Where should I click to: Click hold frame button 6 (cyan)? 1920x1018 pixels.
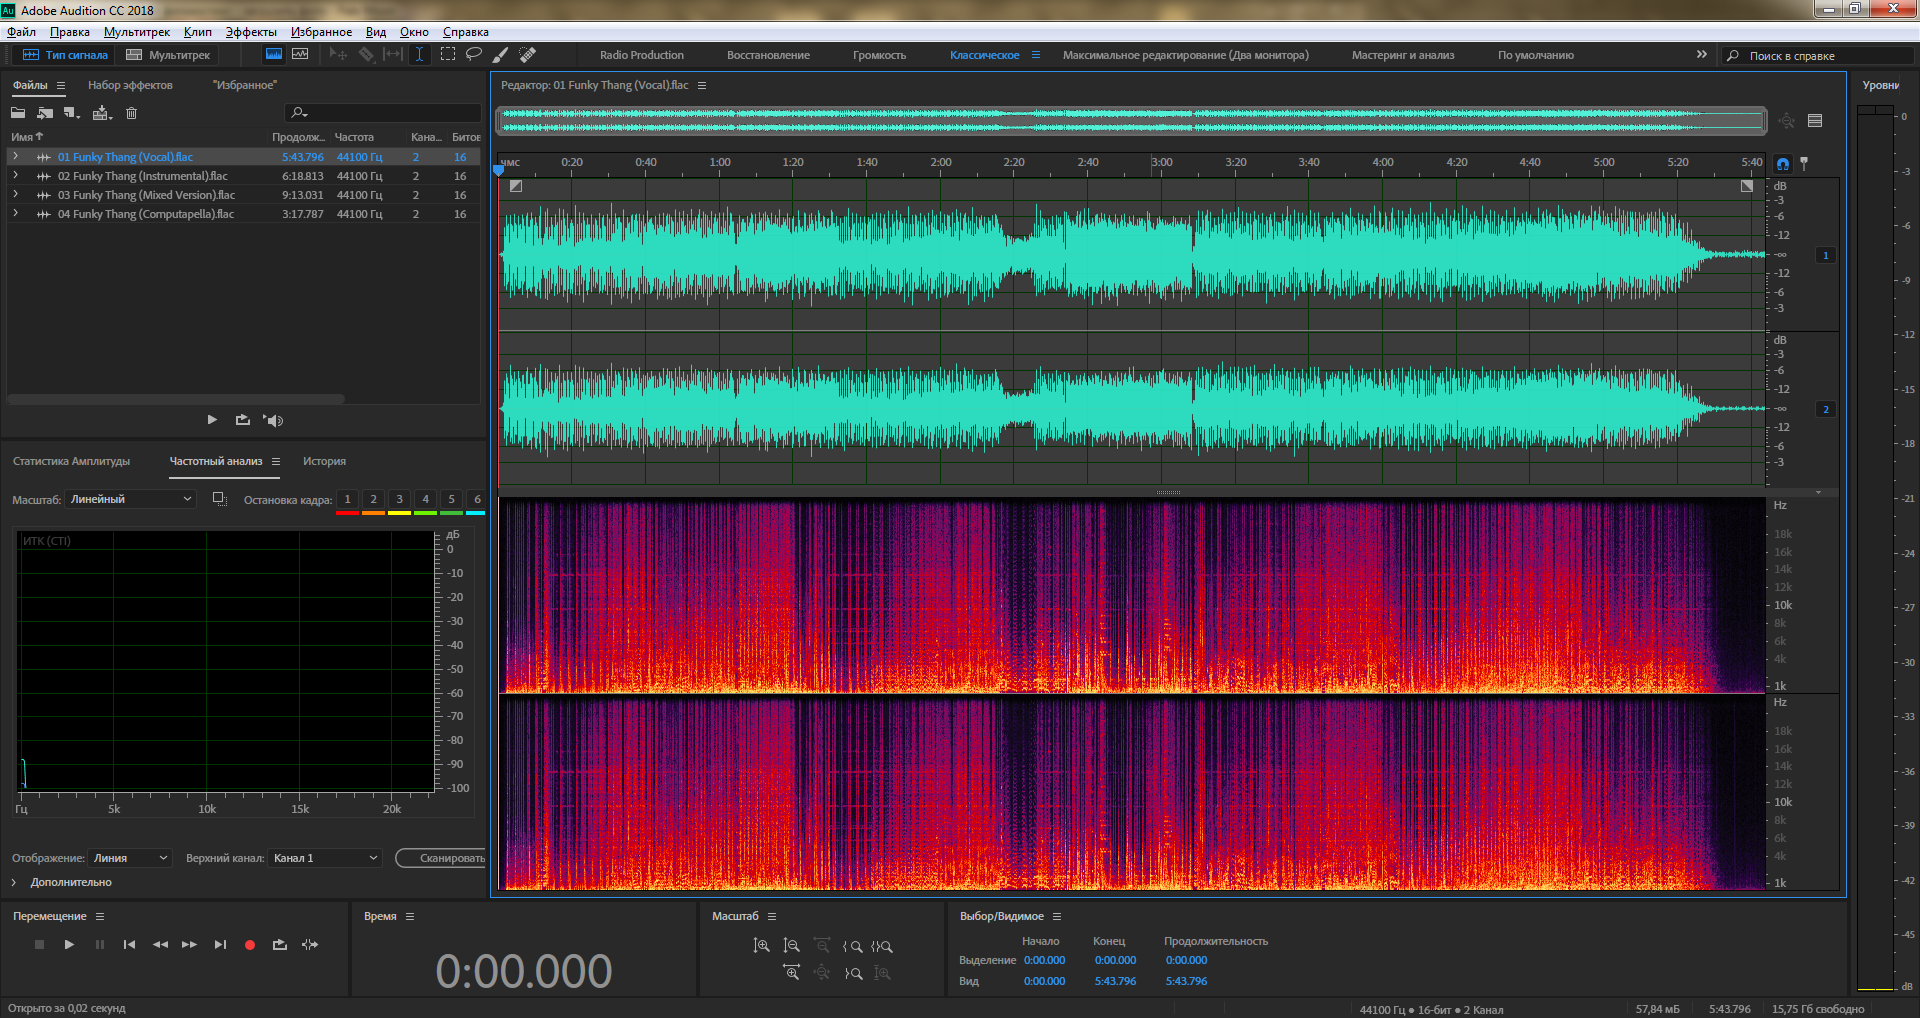477,500
